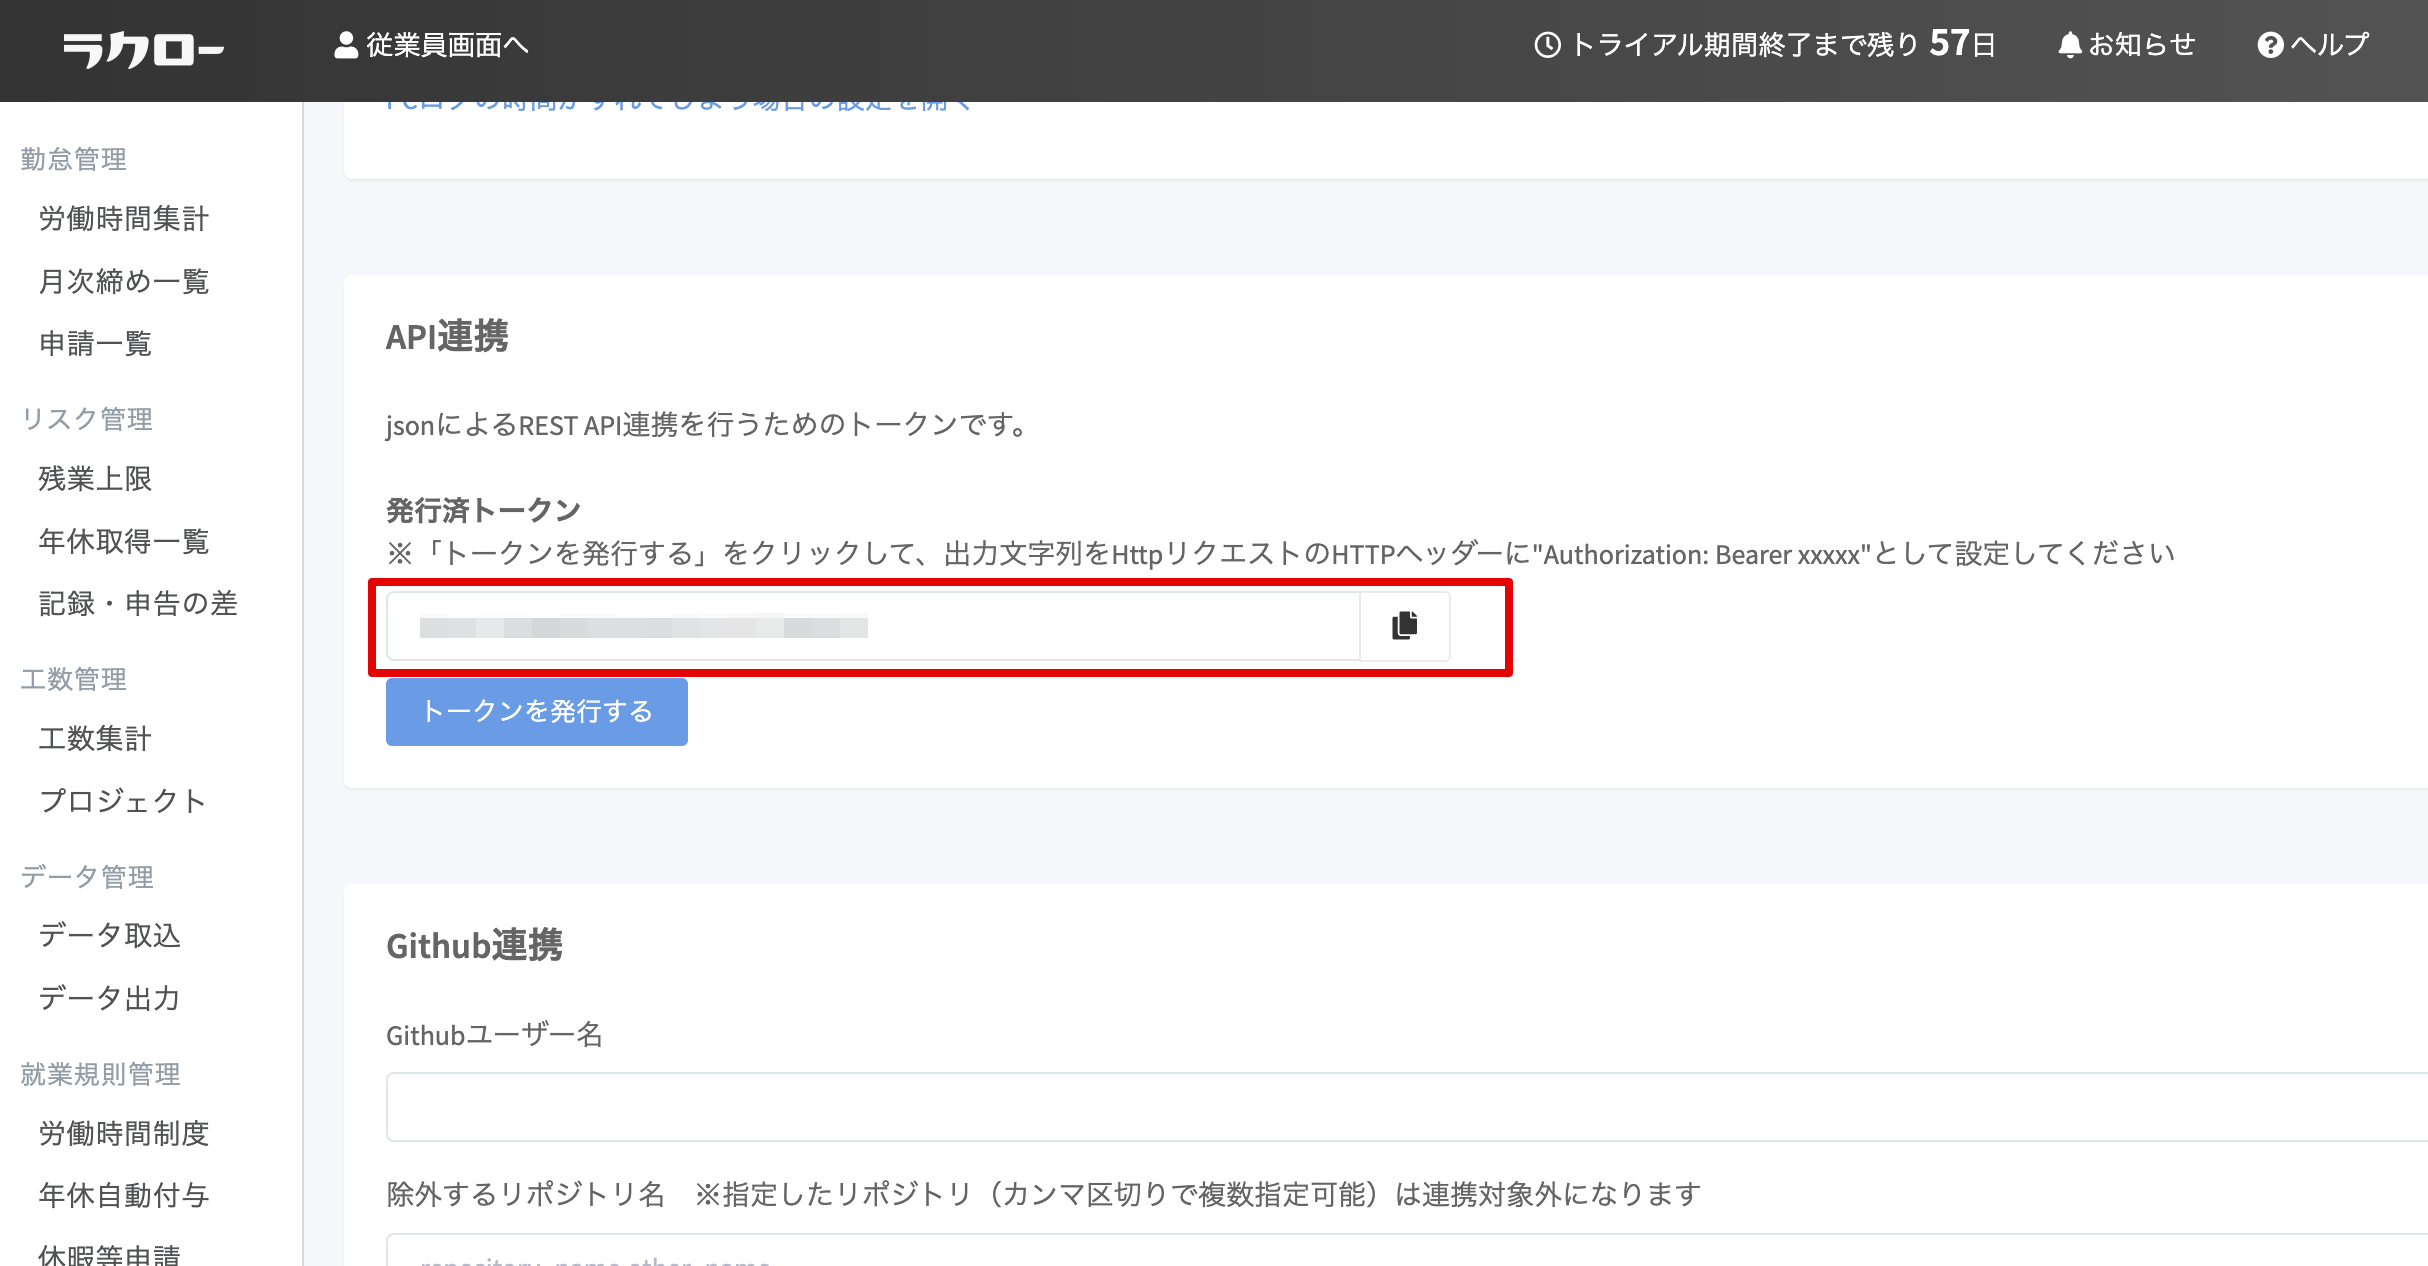Screen dimensions: 2428x1266
Task: Go to データ取込 page
Action: pyautogui.click(x=110, y=936)
